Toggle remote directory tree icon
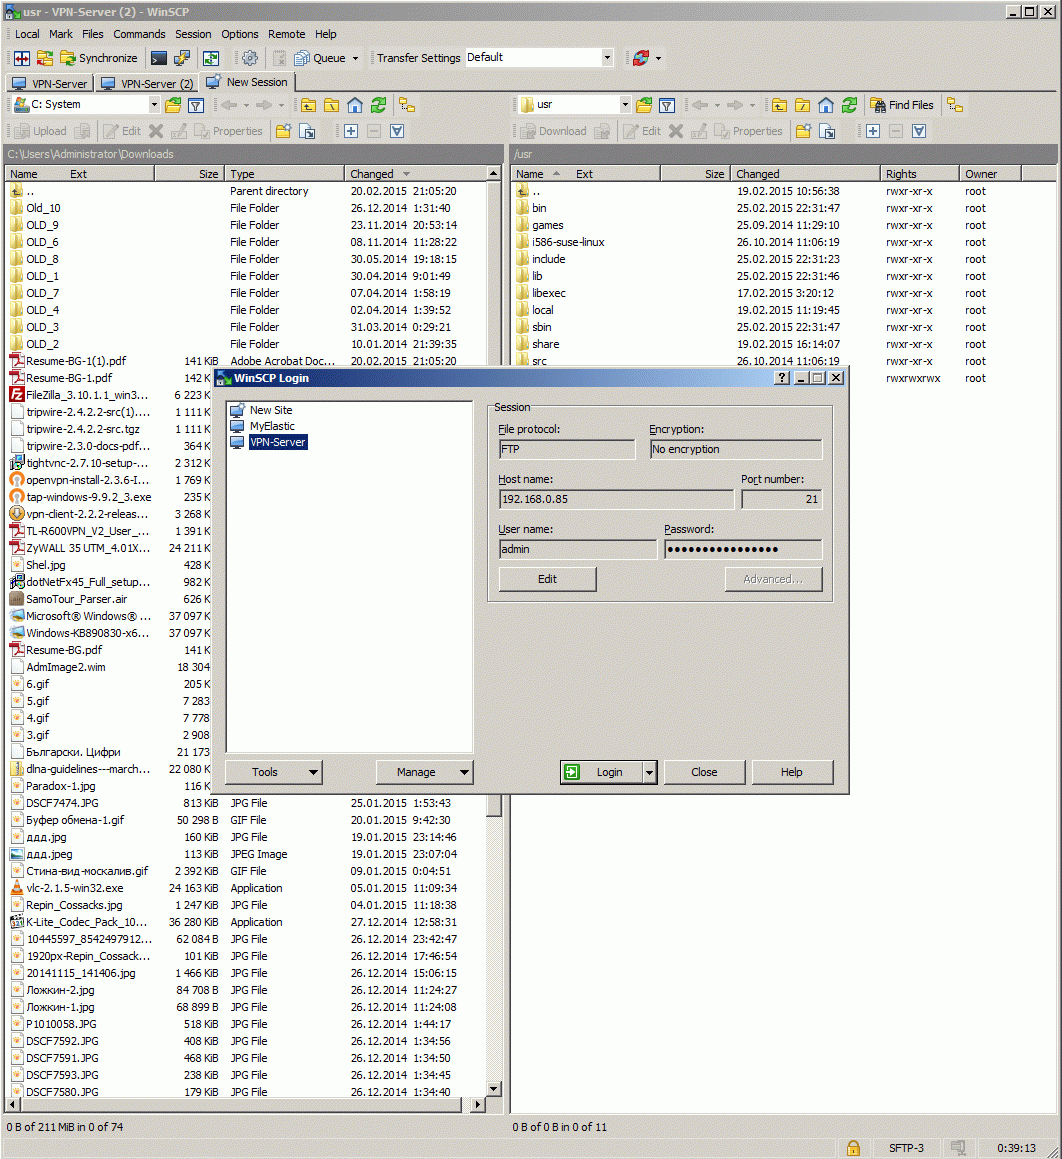This screenshot has width=1062, height=1159. [x=956, y=105]
